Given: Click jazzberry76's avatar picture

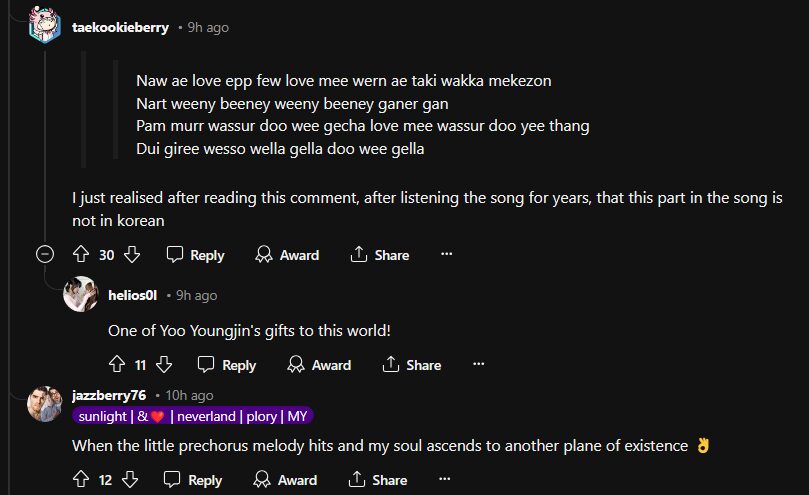Looking at the screenshot, I should tap(46, 403).
